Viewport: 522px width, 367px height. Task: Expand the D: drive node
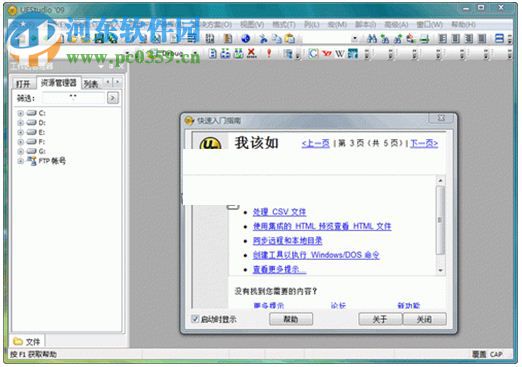(20, 123)
